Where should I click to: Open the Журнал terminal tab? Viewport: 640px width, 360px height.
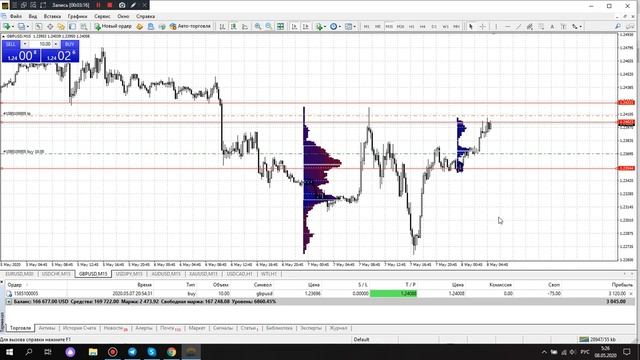(x=338, y=328)
